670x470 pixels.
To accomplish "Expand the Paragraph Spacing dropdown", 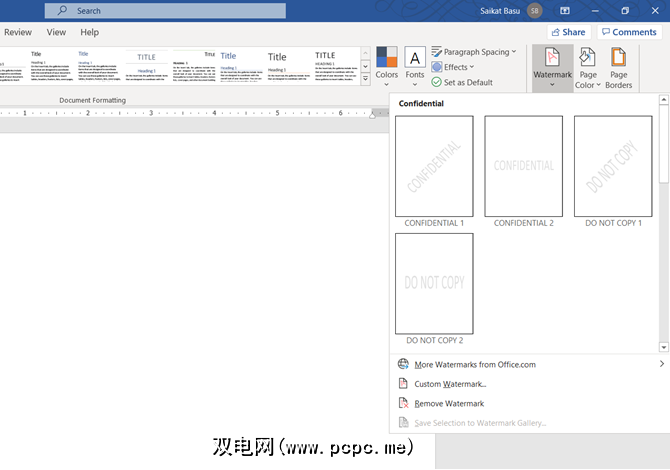I will coord(474,52).
